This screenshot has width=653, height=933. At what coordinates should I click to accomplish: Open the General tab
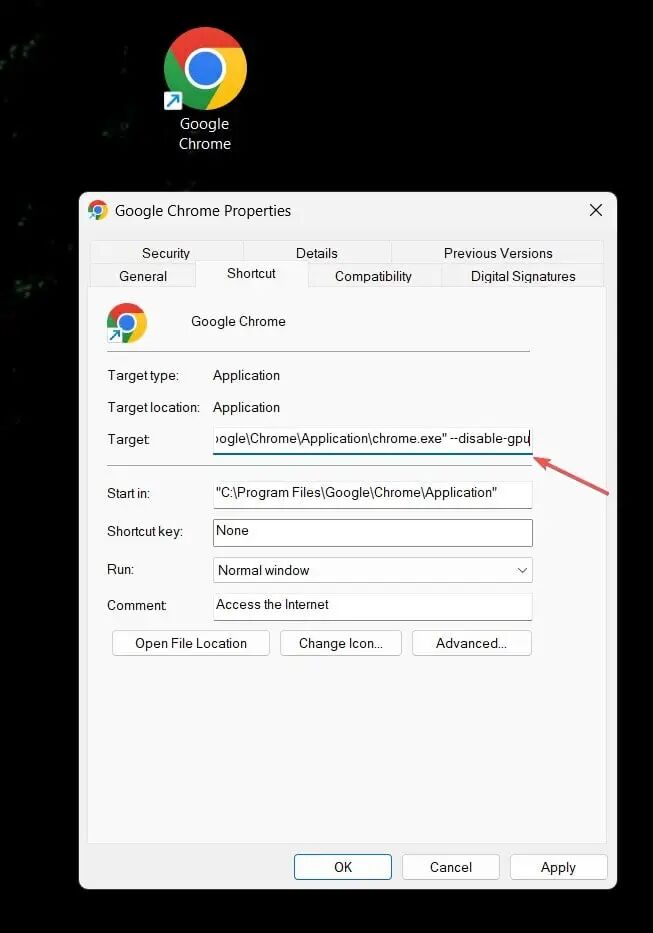(x=143, y=276)
